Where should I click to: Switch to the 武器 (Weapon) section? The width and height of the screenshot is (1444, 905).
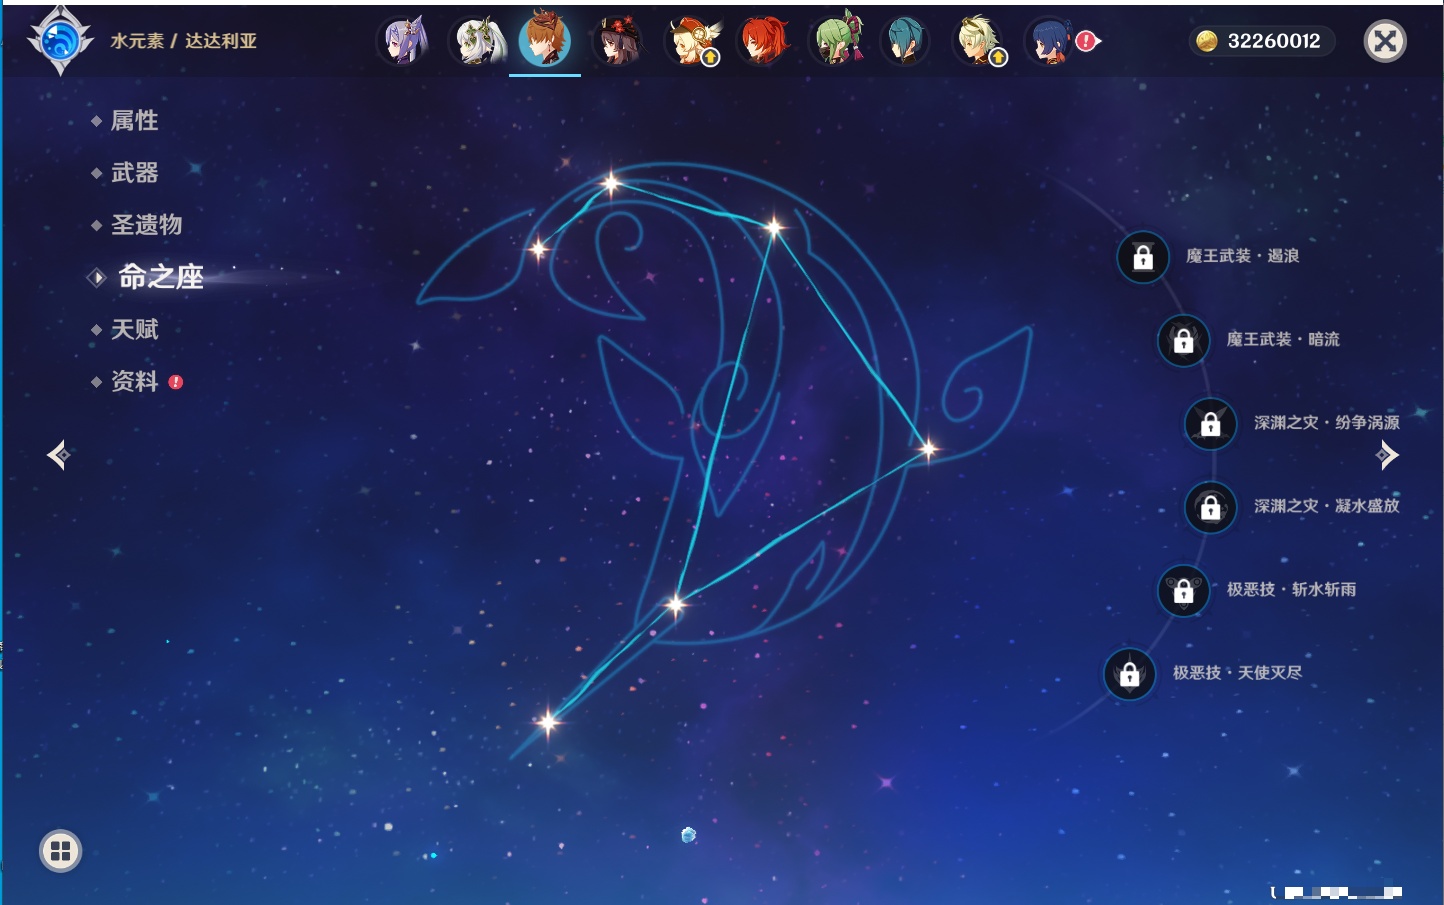[x=134, y=173]
